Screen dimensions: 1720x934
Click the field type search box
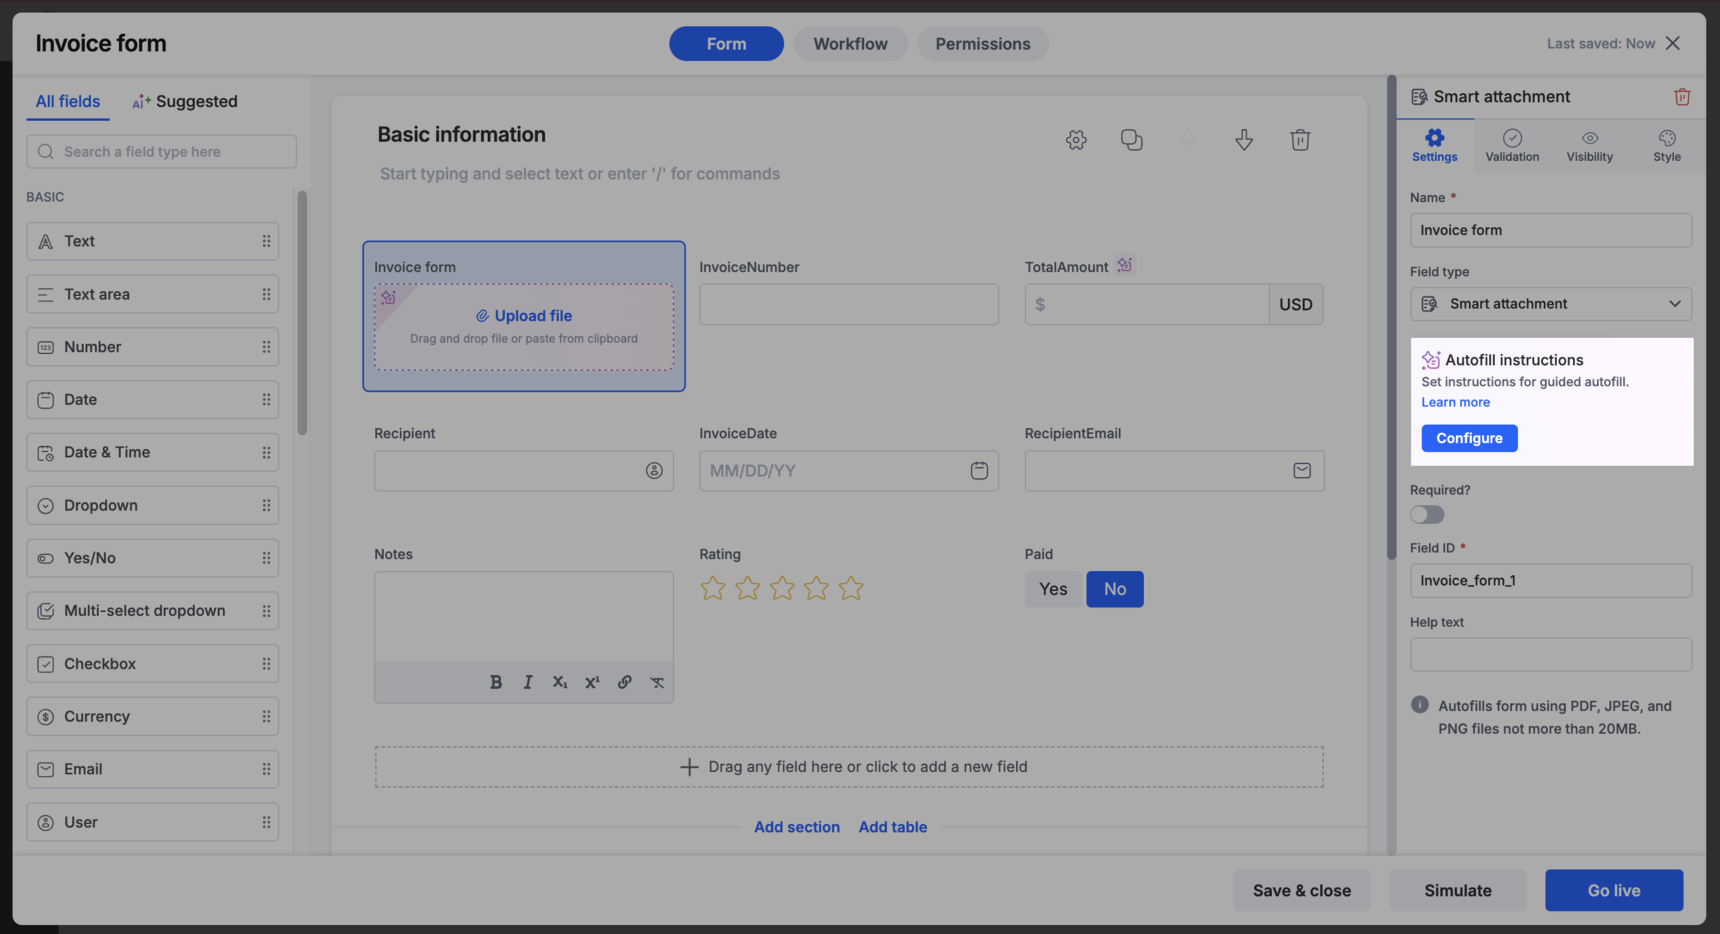161,152
